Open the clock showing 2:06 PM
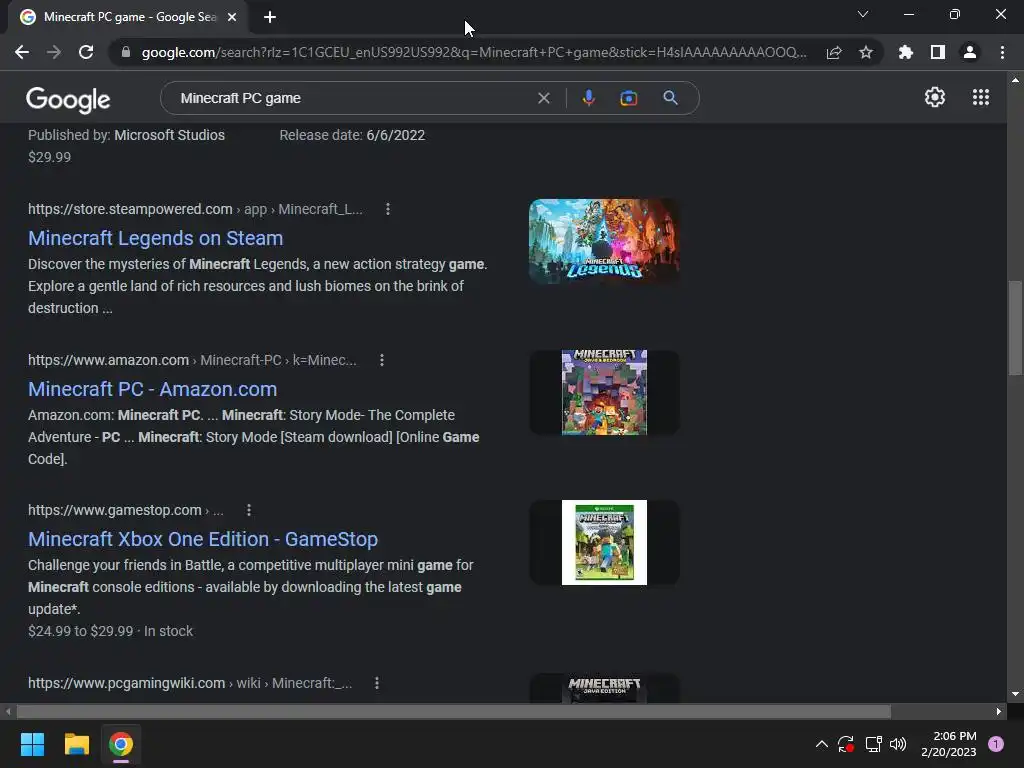 click(x=948, y=744)
